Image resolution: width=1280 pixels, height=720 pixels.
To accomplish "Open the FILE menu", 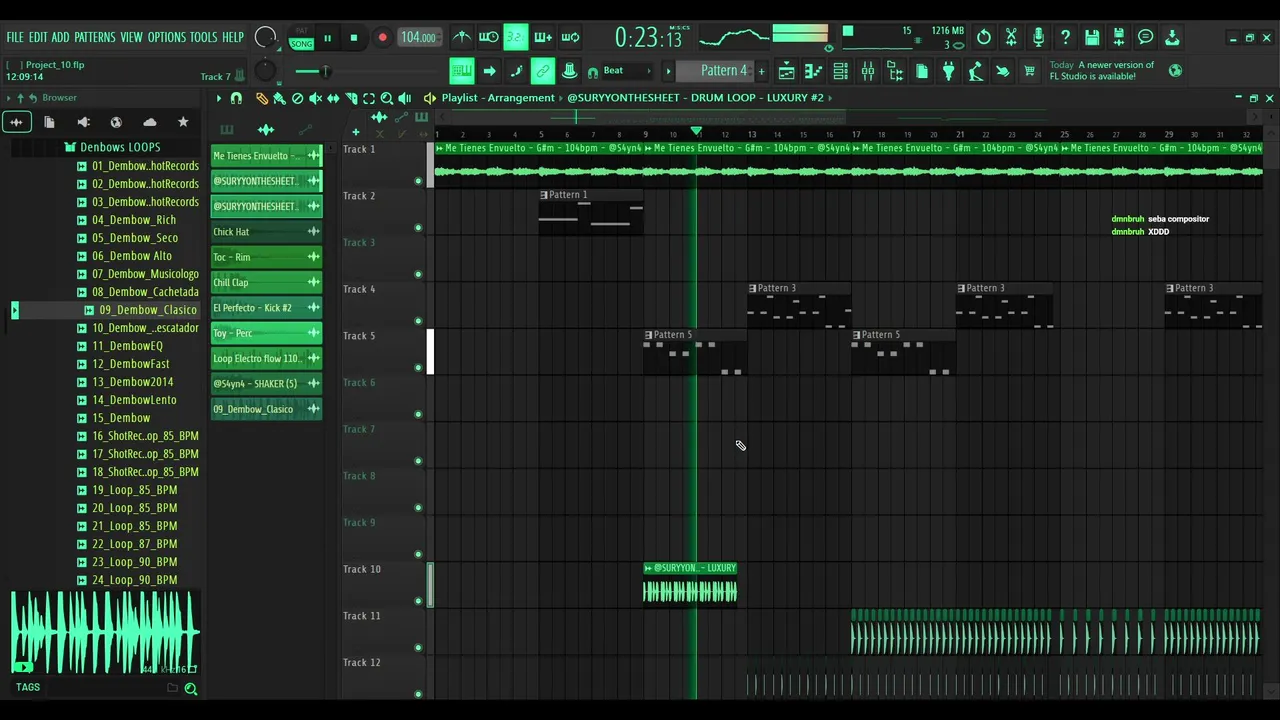I will [15, 37].
